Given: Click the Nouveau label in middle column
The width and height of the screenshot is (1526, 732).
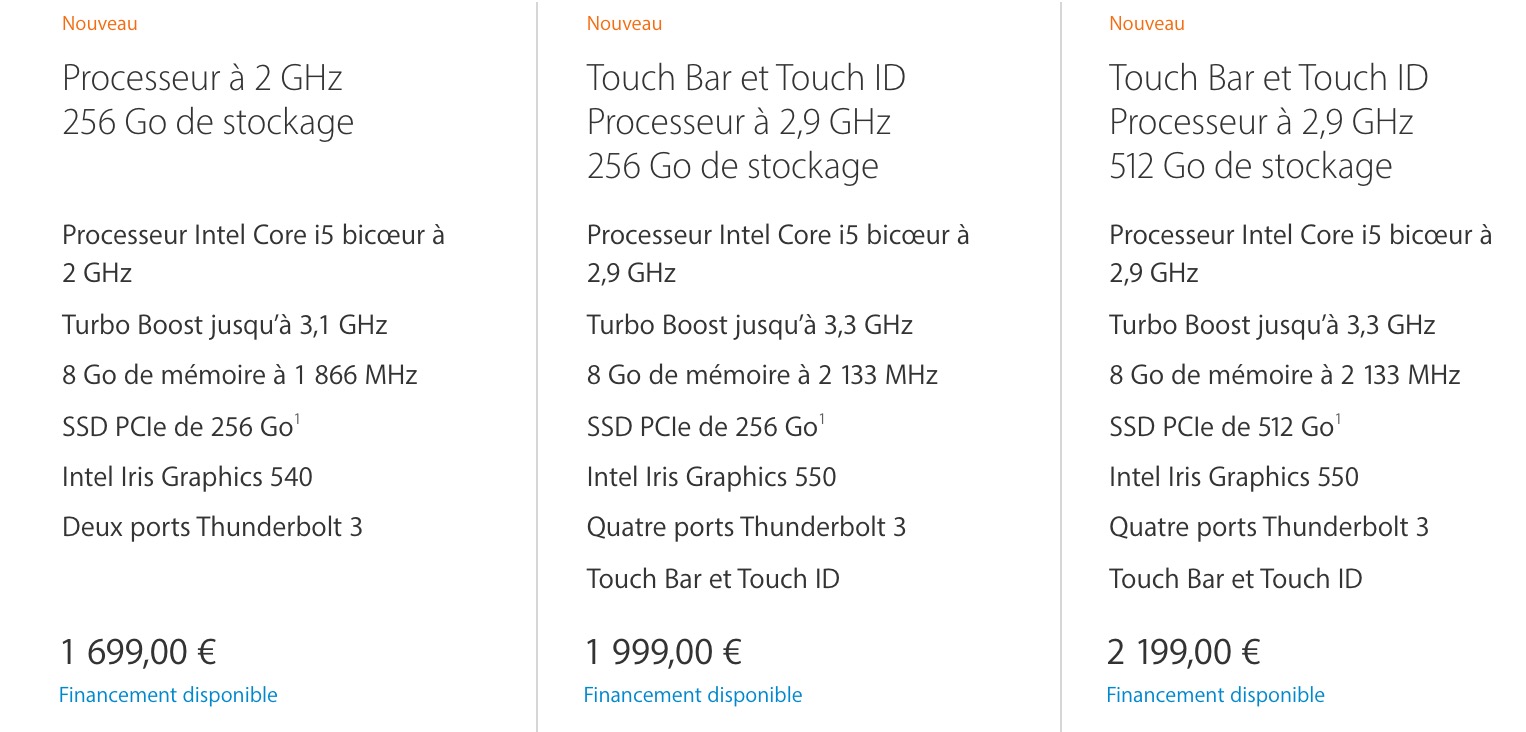Looking at the screenshot, I should coord(624,23).
